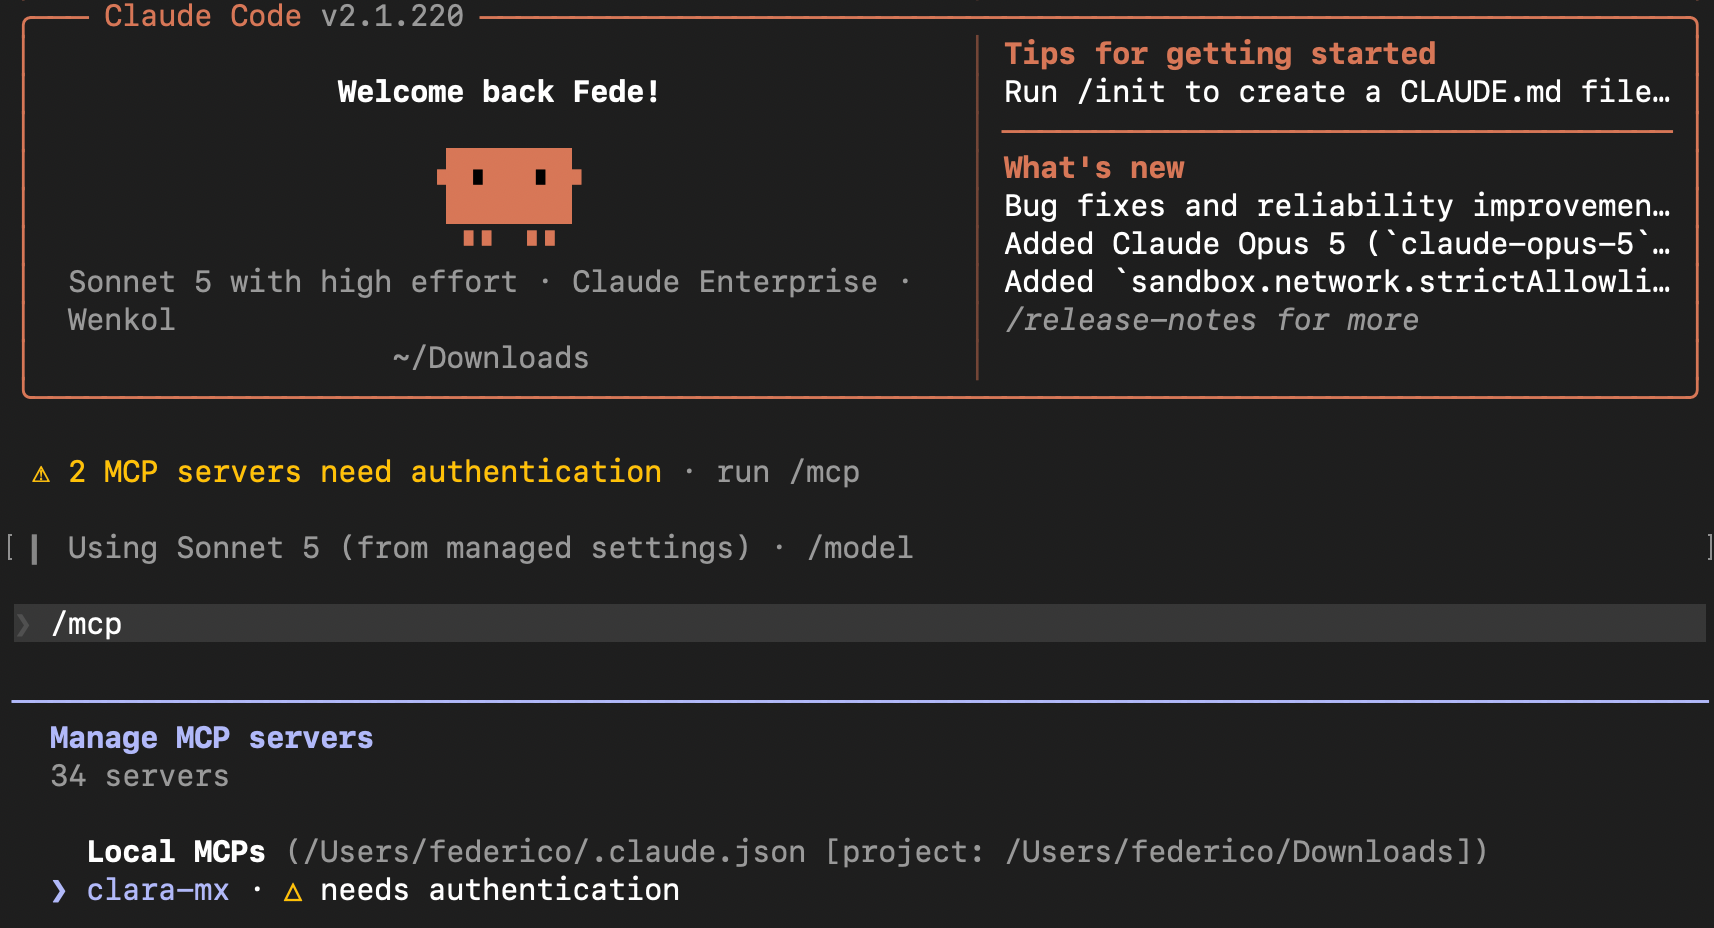Screen dimensions: 1714x928
Task: Click the "Local MCPs" section label
Action: point(176,852)
